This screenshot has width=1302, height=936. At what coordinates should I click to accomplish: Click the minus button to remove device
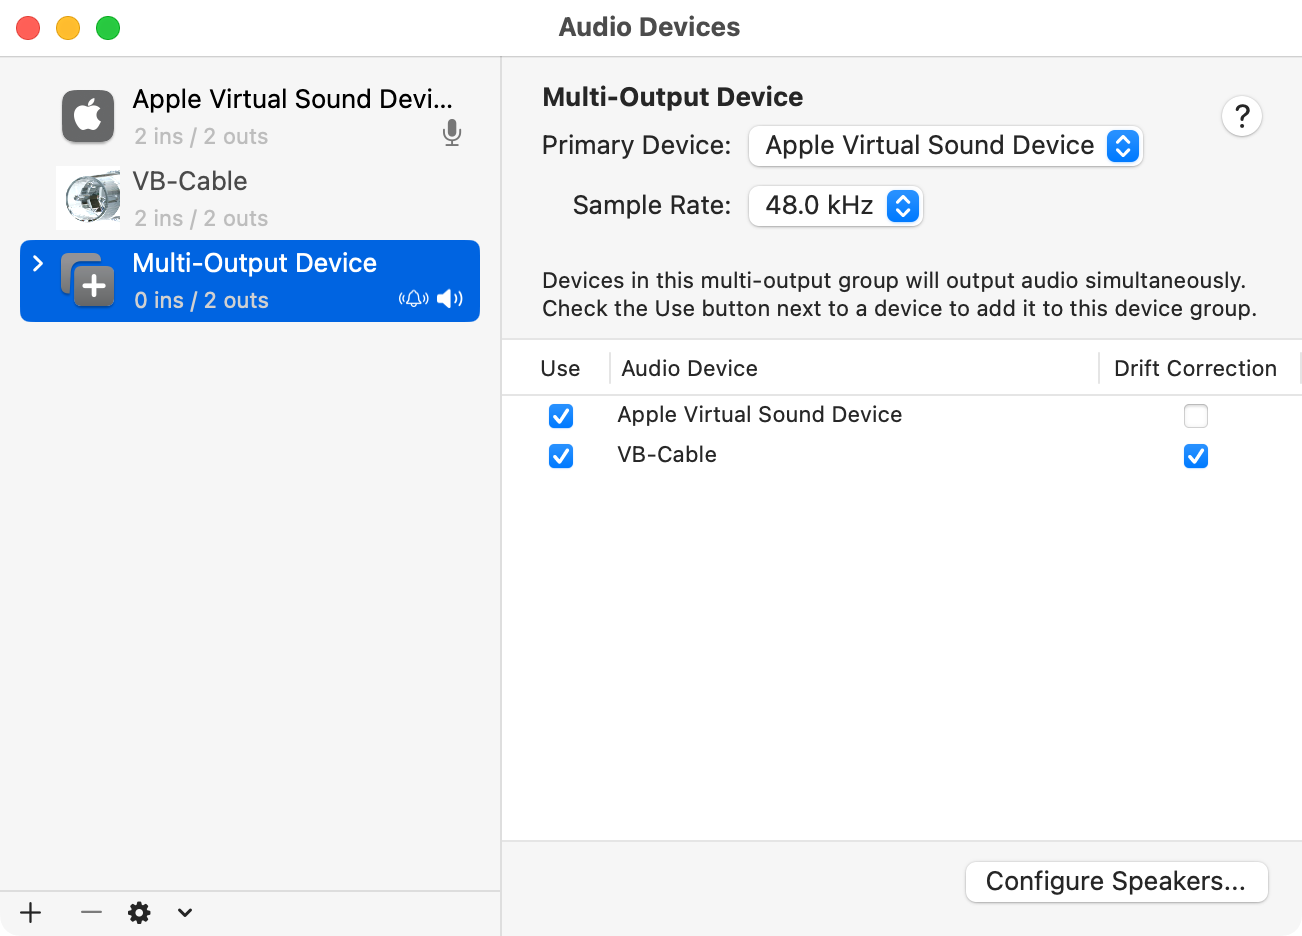coord(91,912)
